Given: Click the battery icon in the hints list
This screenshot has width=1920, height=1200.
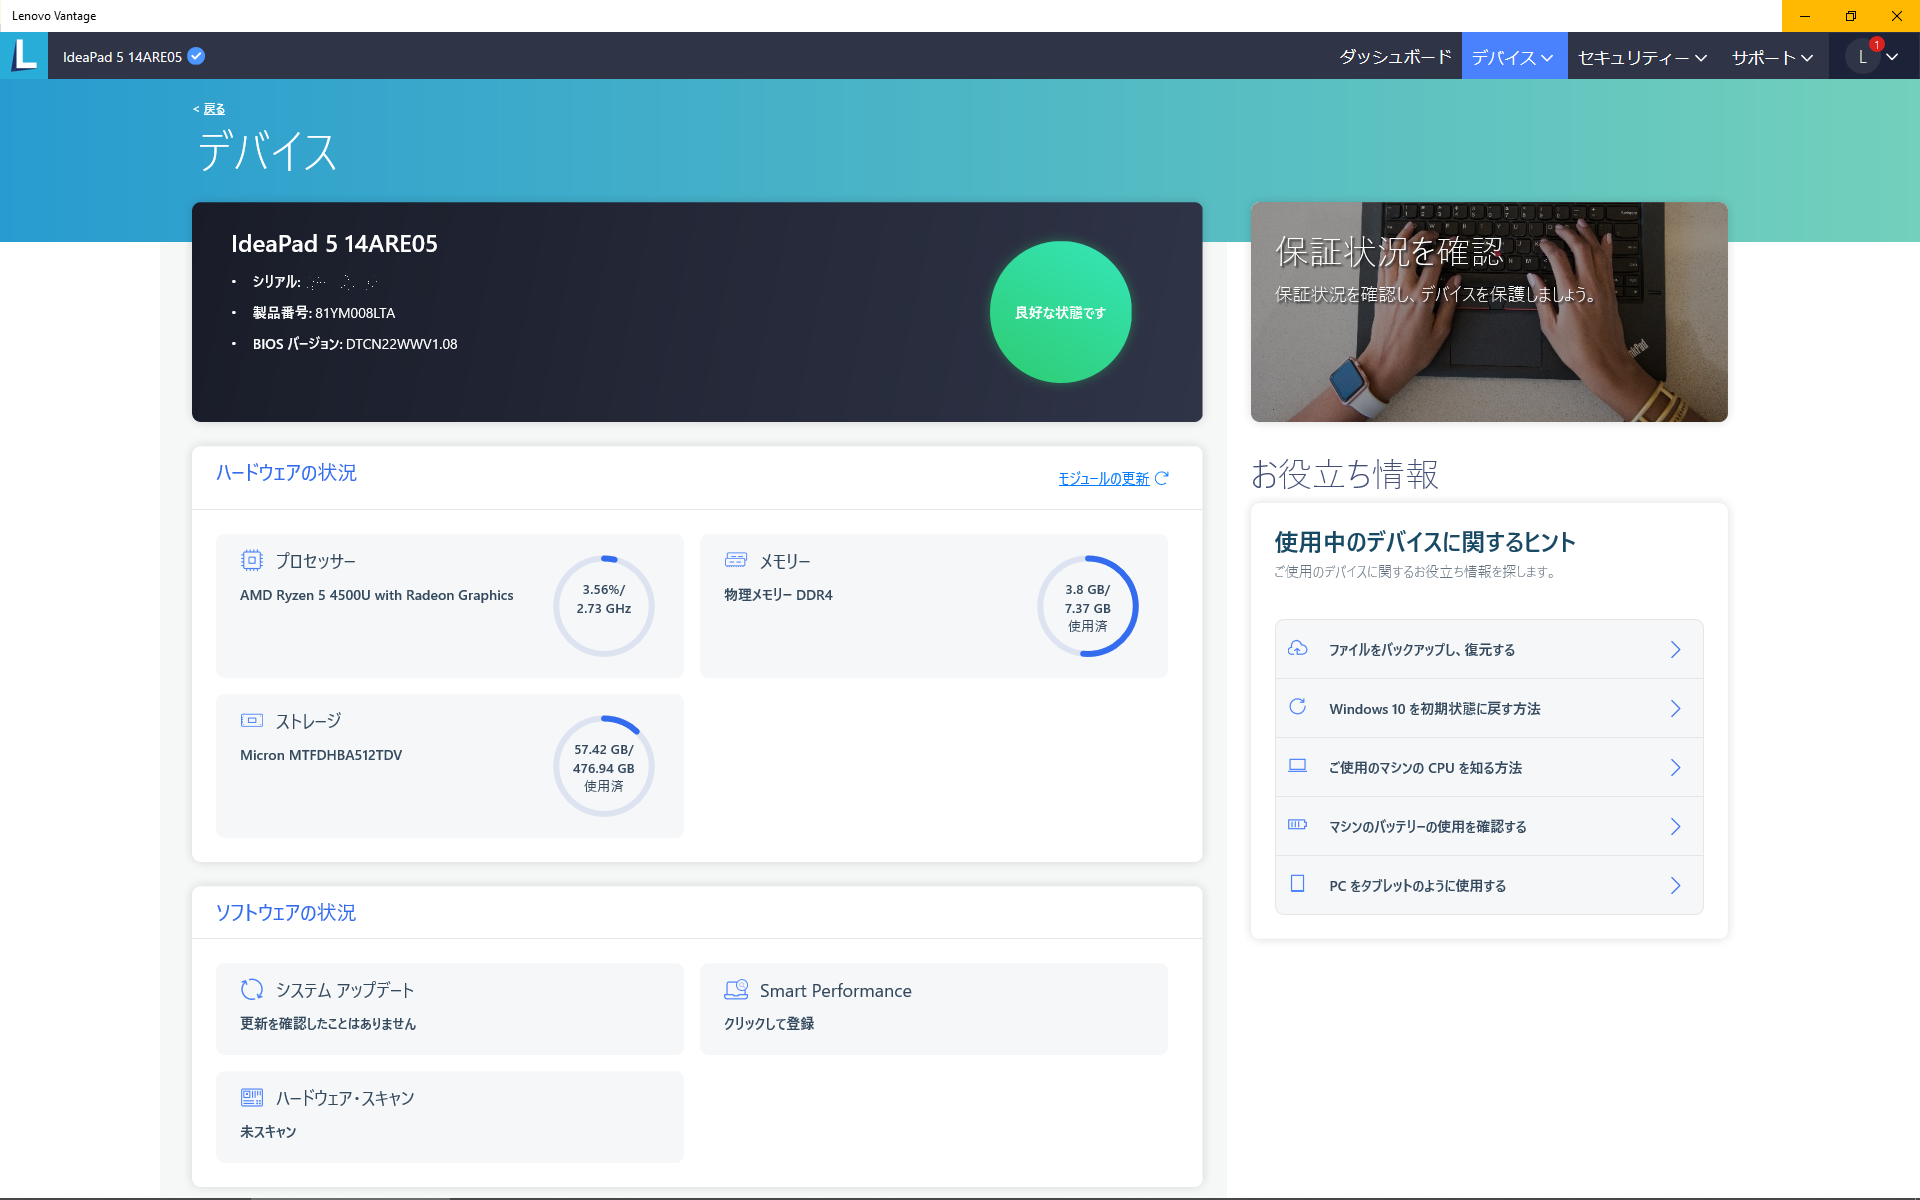Looking at the screenshot, I should point(1297,825).
